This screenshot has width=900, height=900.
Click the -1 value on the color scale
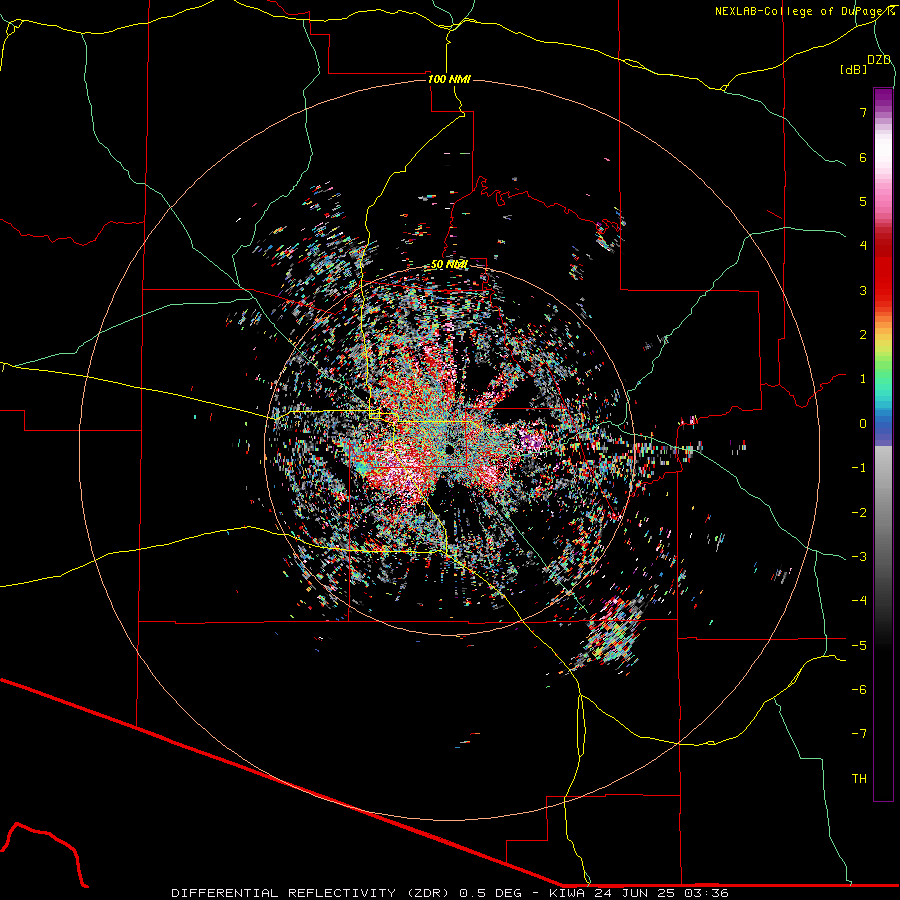coord(859,468)
